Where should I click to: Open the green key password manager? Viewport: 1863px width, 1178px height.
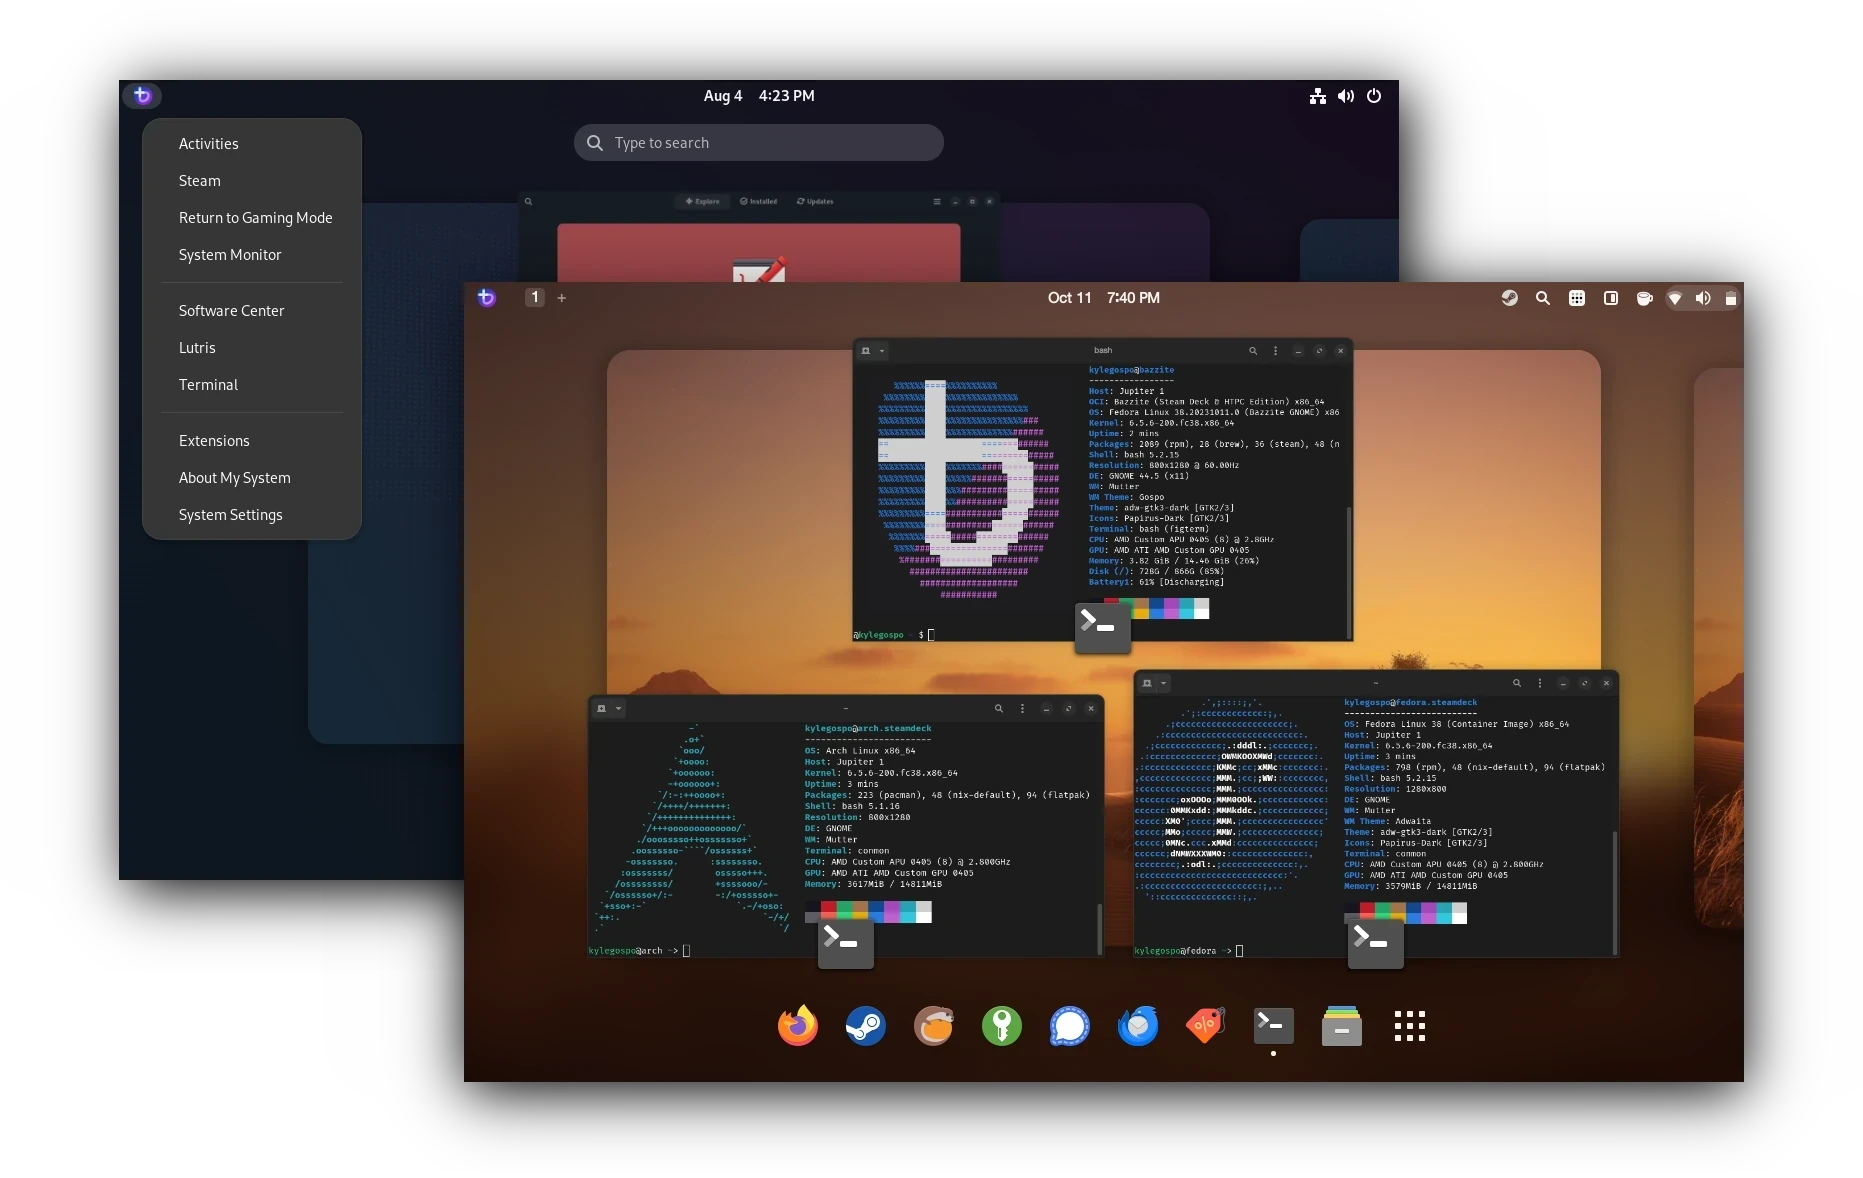1001,1026
